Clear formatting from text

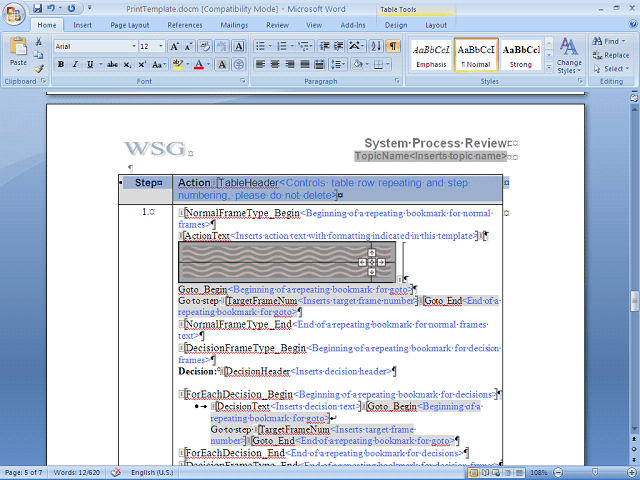tap(204, 47)
